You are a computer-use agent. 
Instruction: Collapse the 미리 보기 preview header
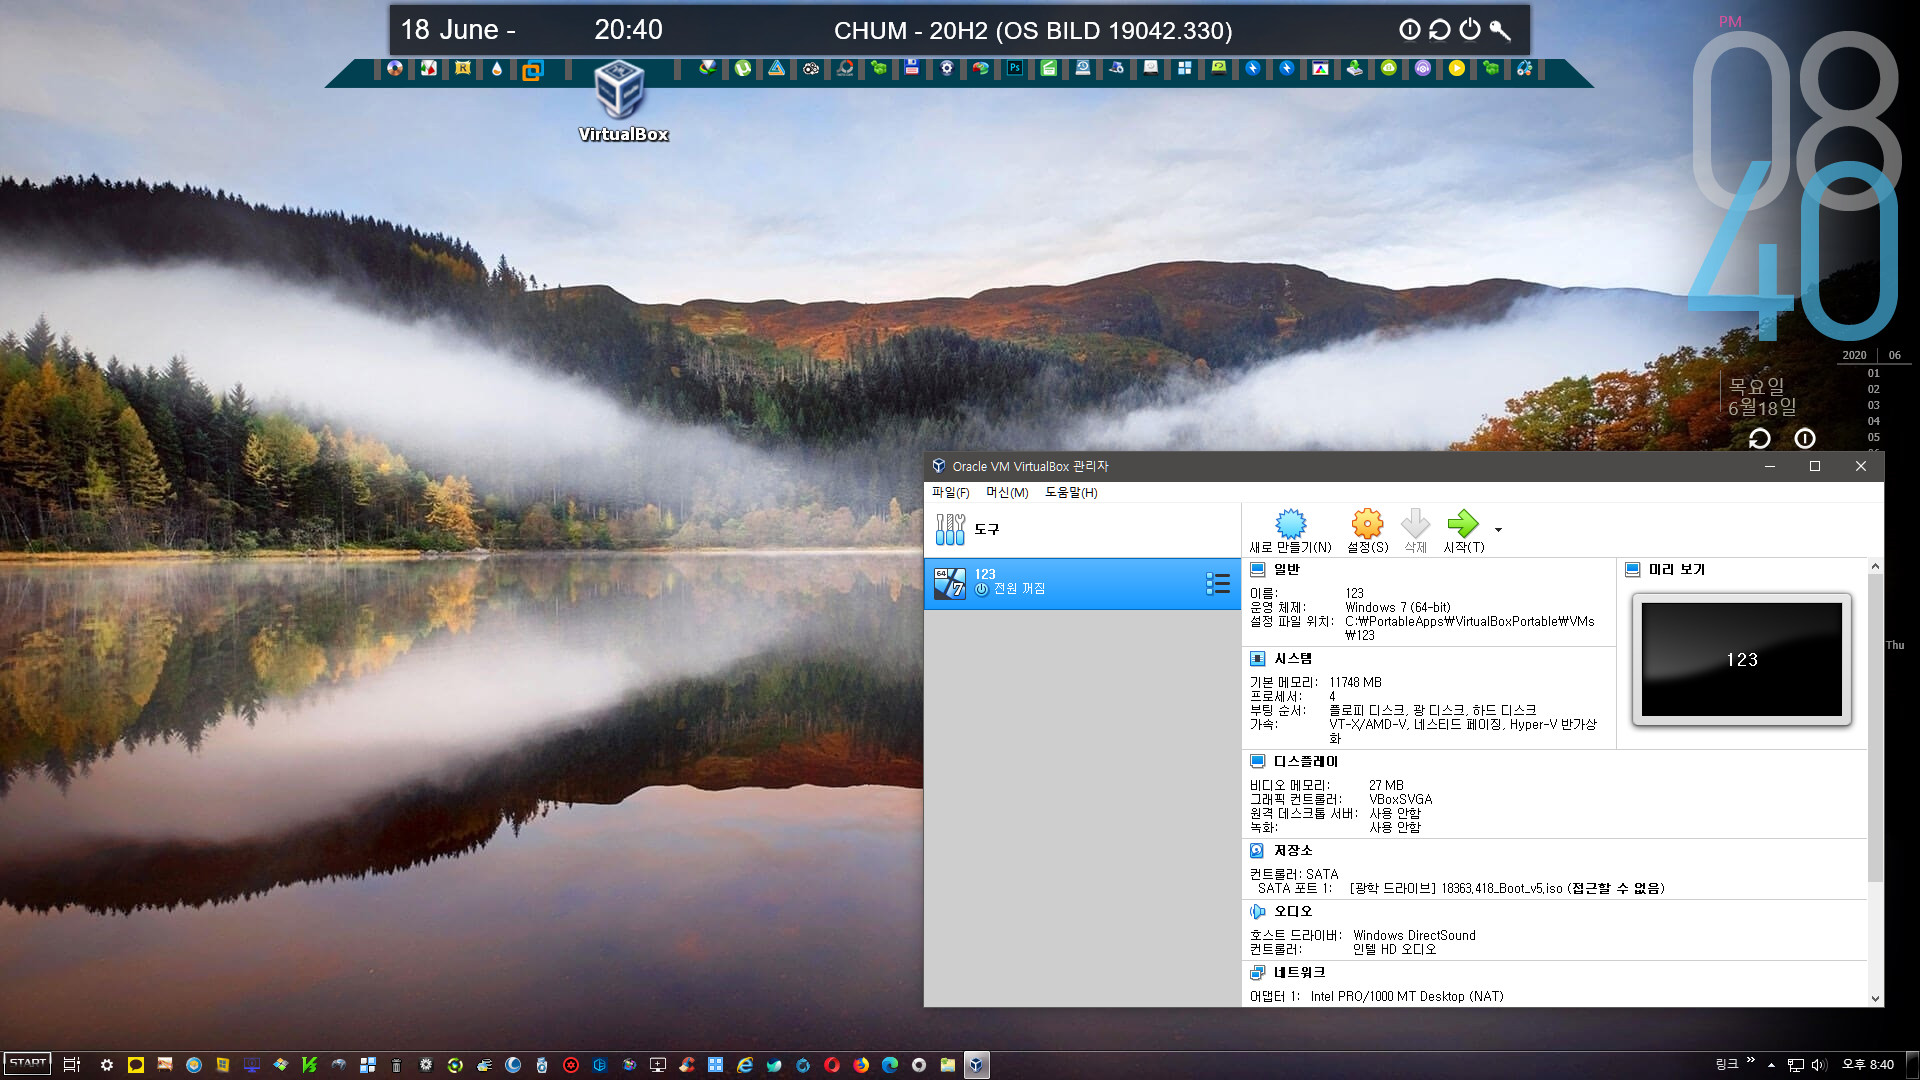coord(1676,570)
